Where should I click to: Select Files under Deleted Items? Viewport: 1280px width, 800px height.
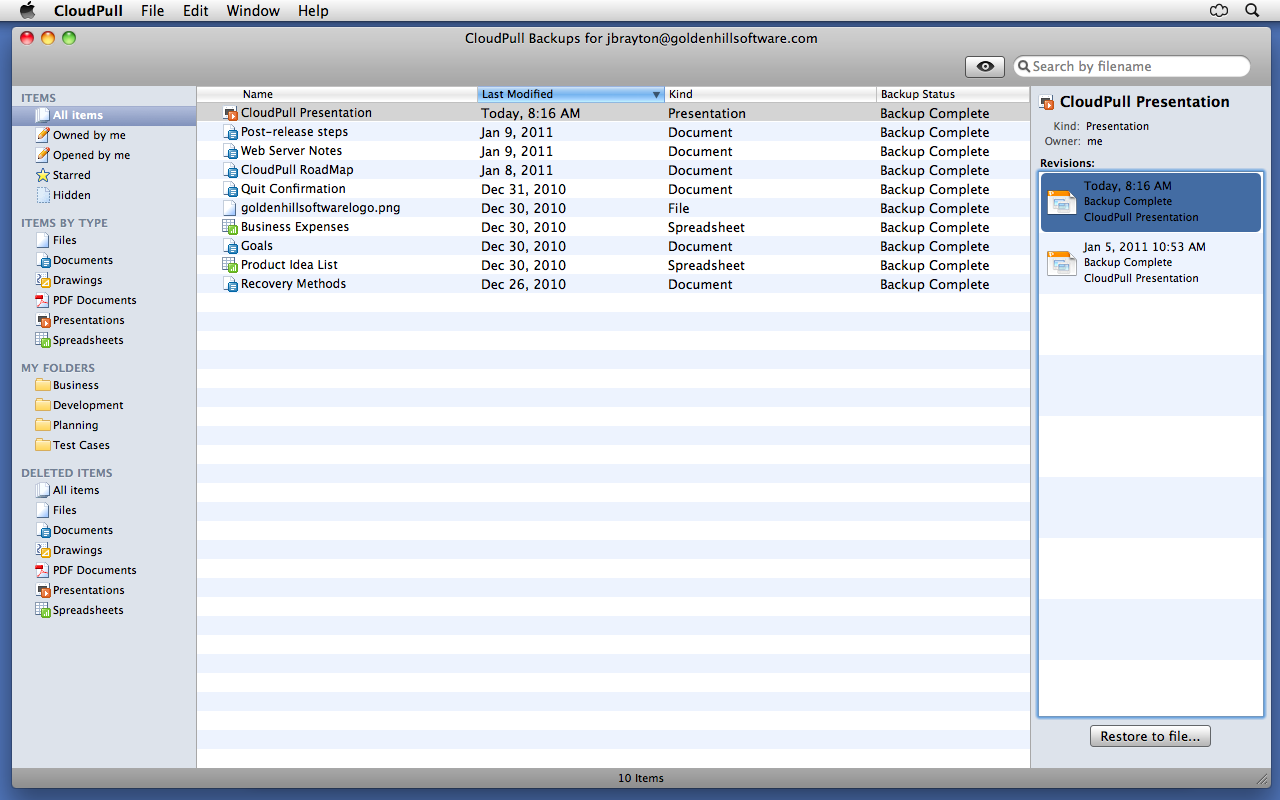(x=65, y=510)
